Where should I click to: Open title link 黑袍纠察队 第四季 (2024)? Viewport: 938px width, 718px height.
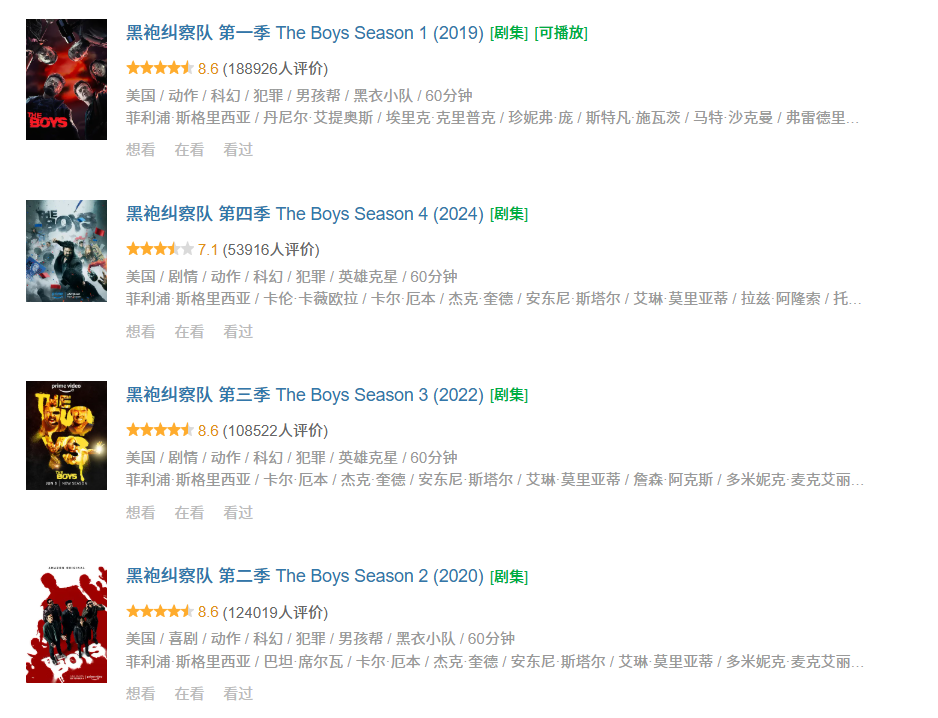coord(304,214)
